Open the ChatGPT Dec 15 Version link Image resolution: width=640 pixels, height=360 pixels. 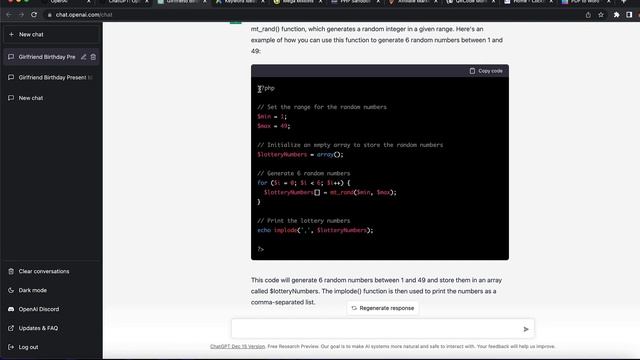pos(238,347)
